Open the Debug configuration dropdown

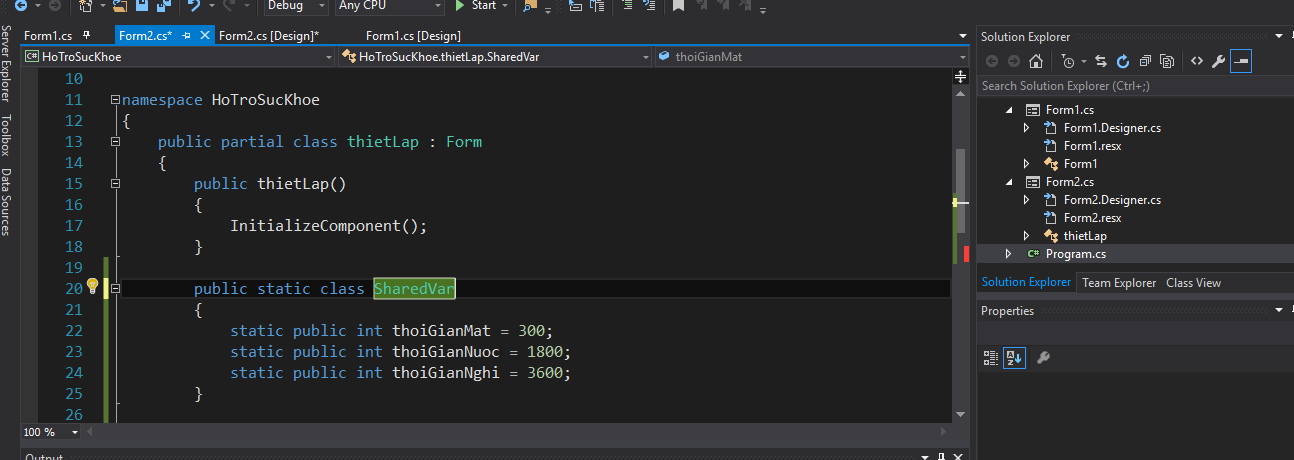pos(296,5)
